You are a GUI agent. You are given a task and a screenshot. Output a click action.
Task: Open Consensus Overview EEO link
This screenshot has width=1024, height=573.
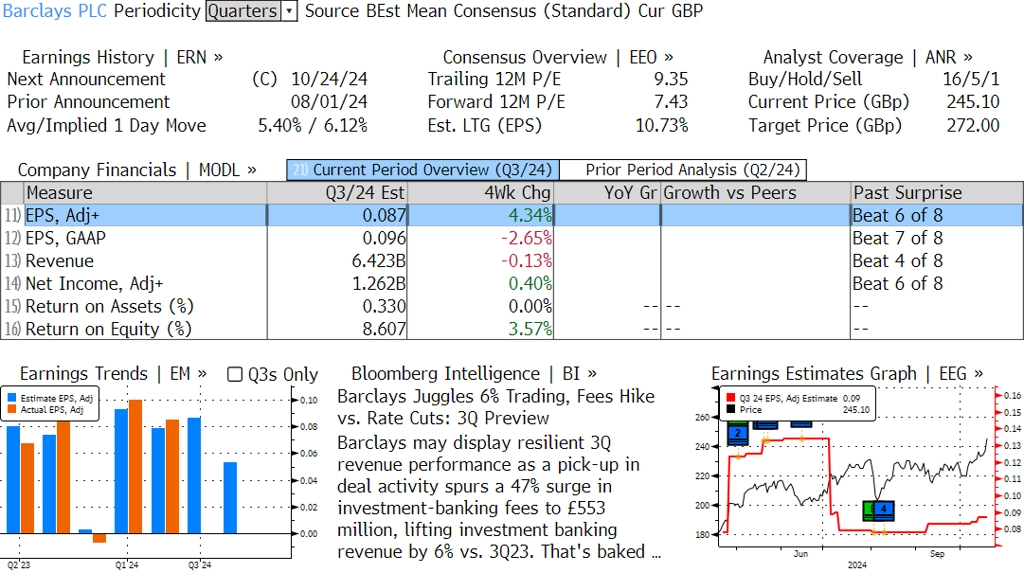click(558, 57)
